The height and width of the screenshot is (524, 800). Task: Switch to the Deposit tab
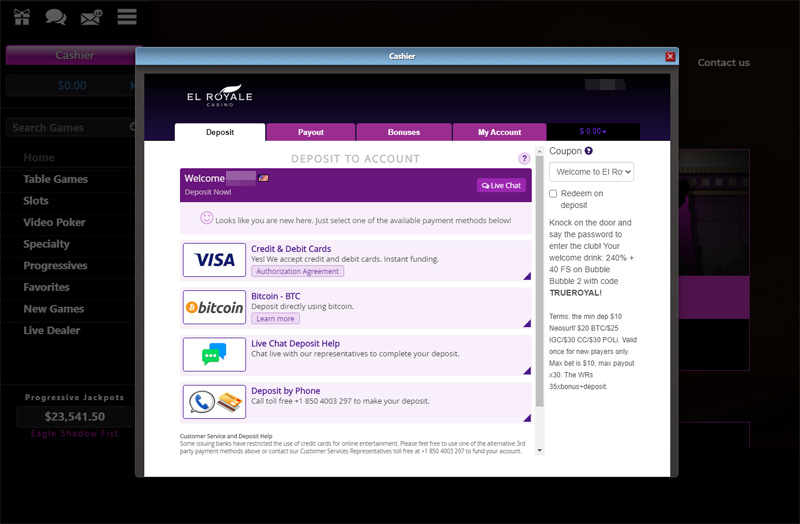(220, 132)
